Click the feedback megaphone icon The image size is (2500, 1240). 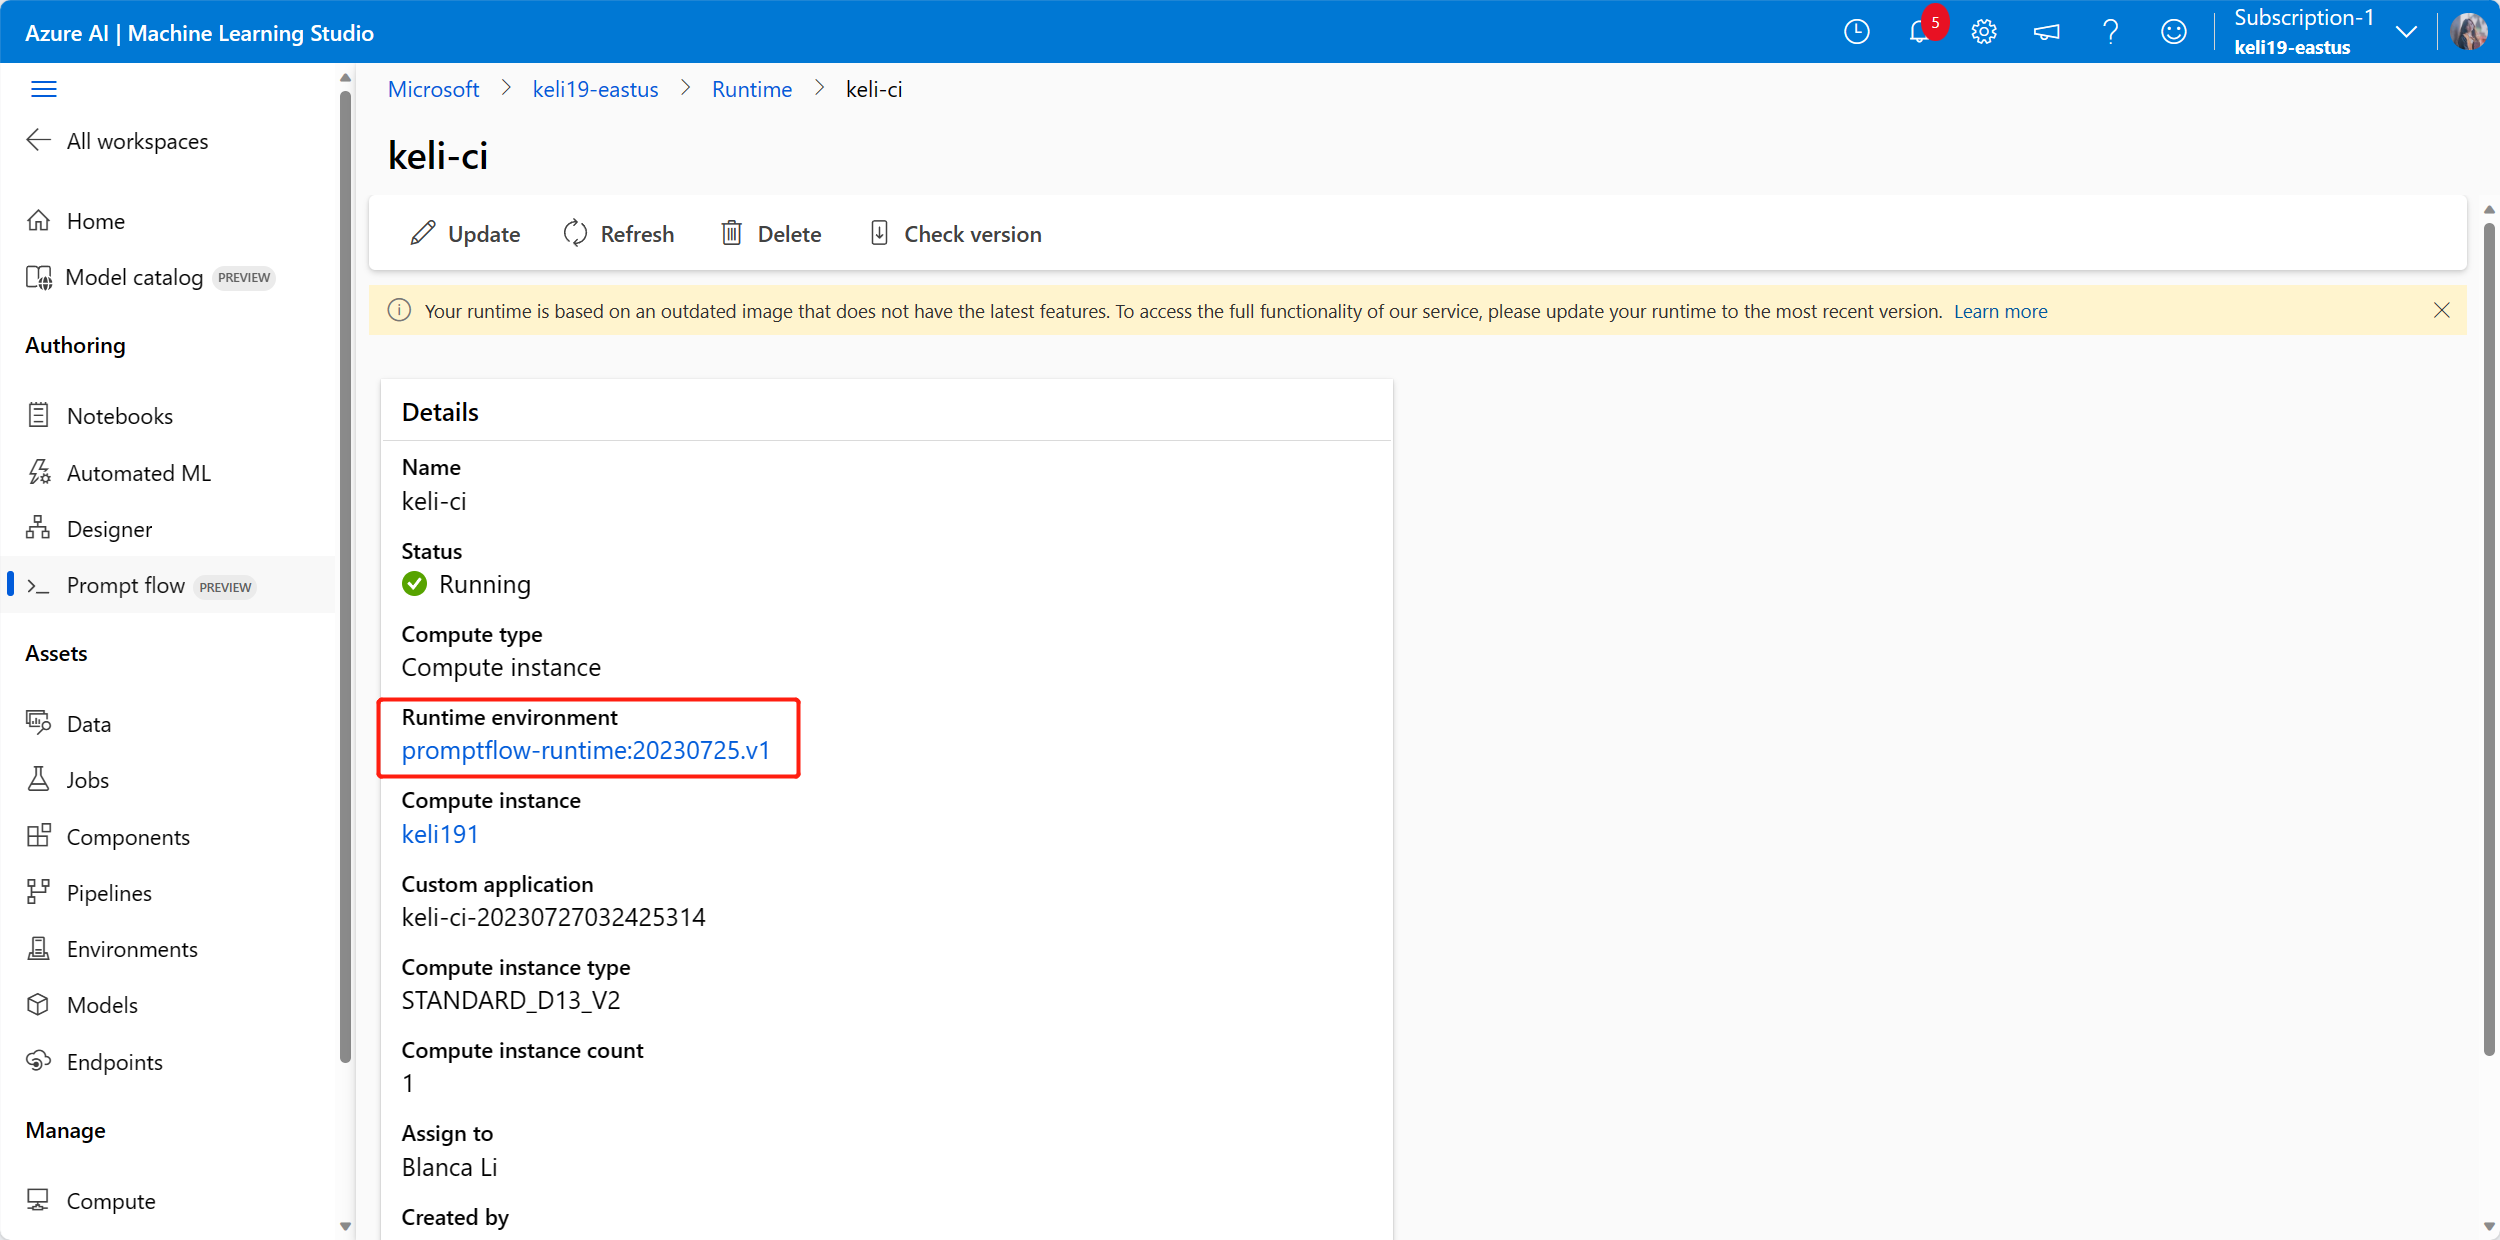[2047, 32]
